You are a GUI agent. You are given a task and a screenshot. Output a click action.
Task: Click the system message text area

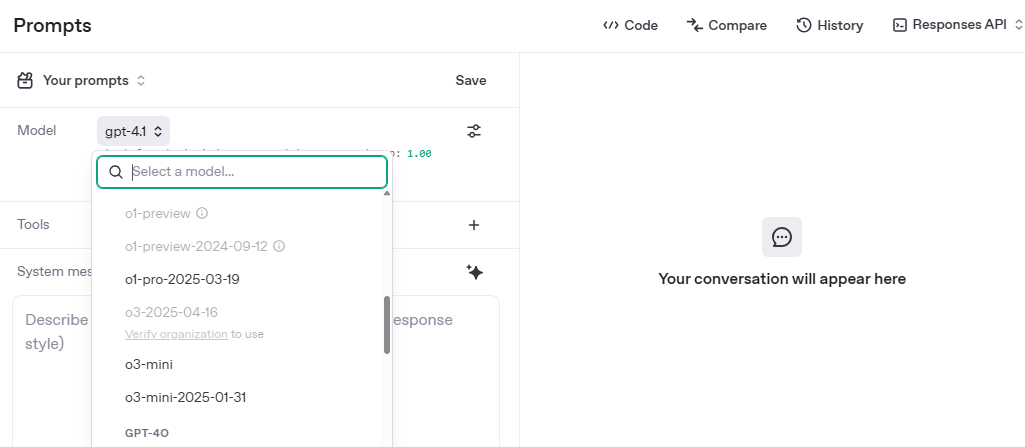point(256,371)
